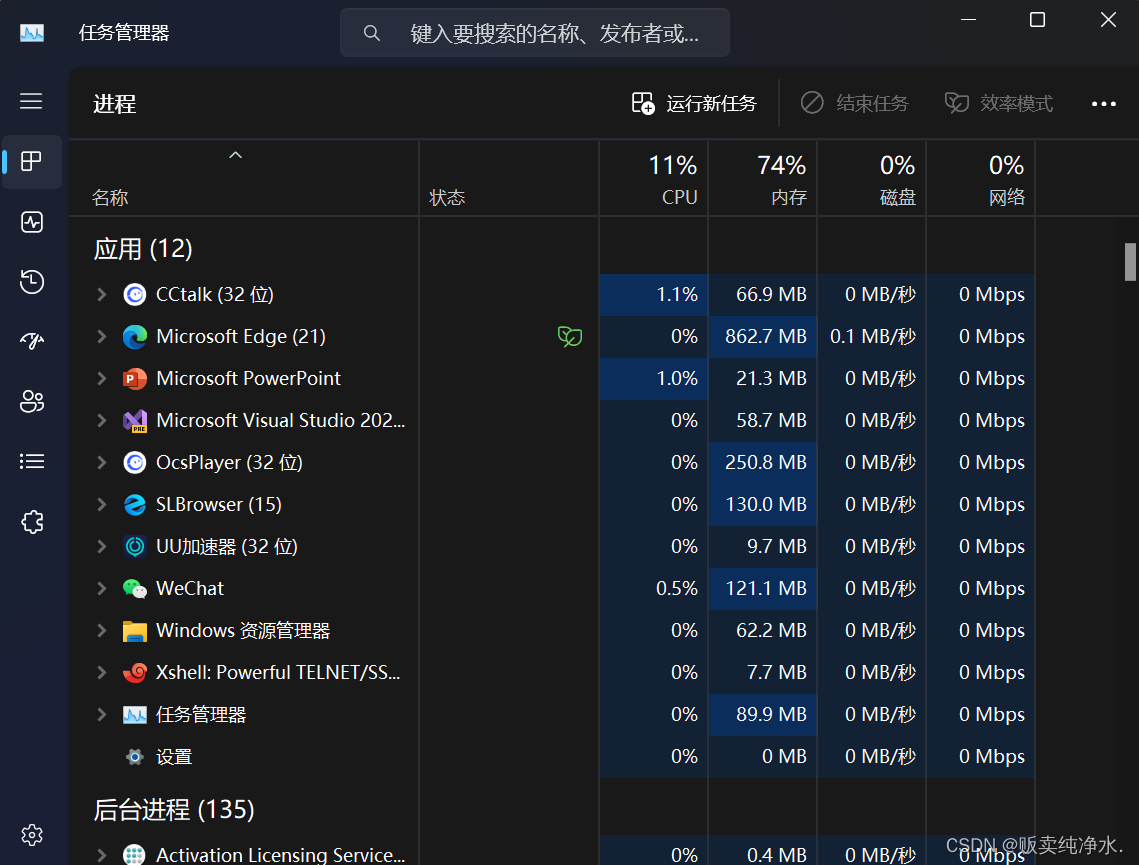Open the Users sidebar icon

pyautogui.click(x=31, y=401)
